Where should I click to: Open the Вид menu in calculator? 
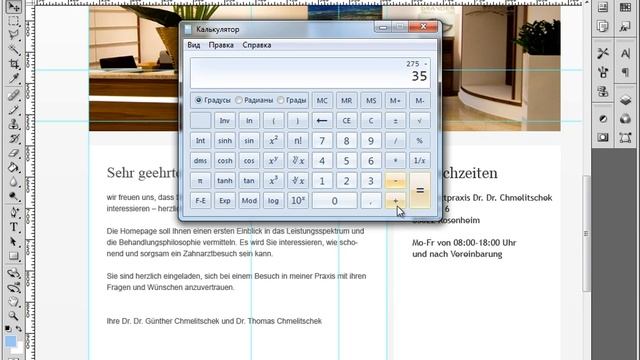(193, 45)
